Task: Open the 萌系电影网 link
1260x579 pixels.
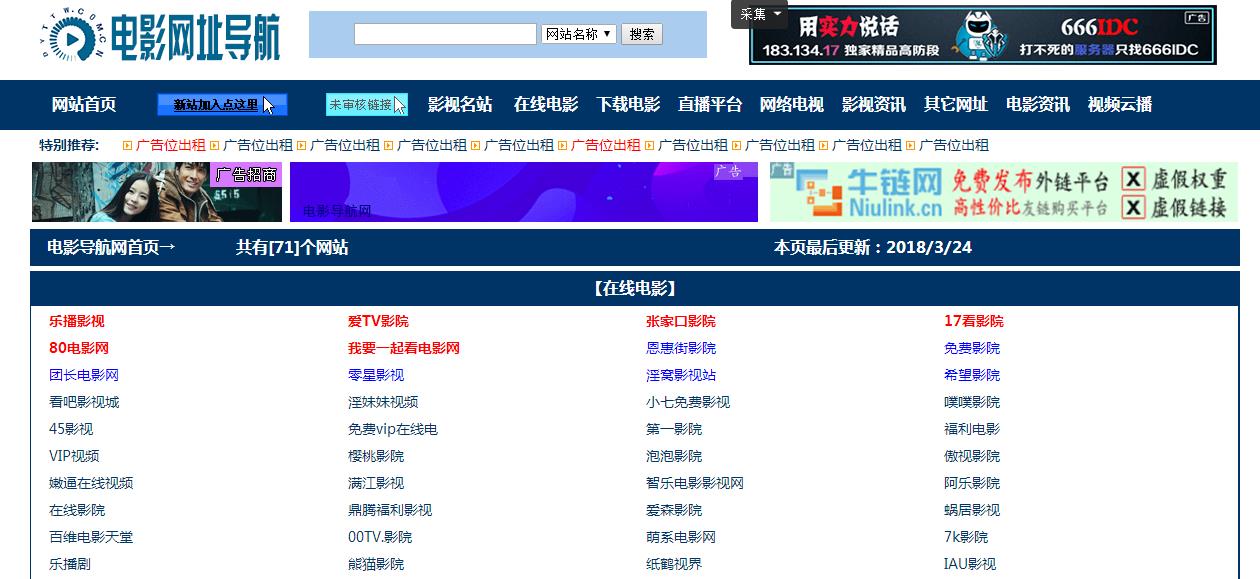Action: click(681, 537)
